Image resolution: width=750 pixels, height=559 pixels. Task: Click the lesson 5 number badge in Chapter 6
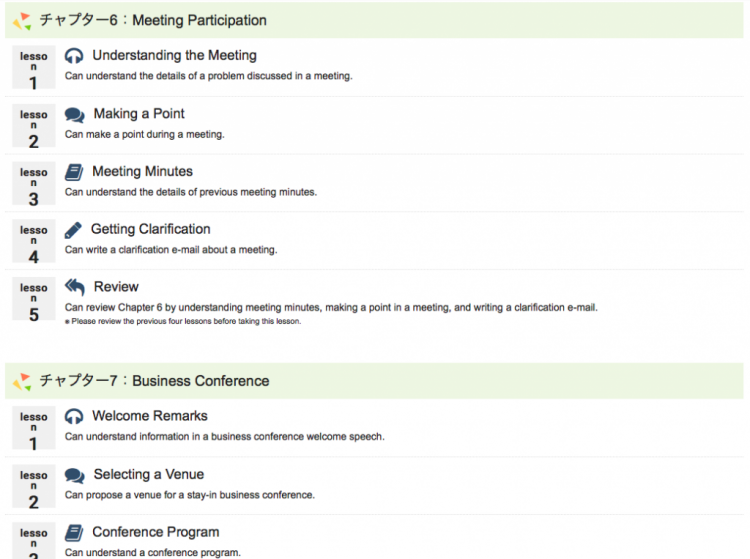(x=33, y=299)
